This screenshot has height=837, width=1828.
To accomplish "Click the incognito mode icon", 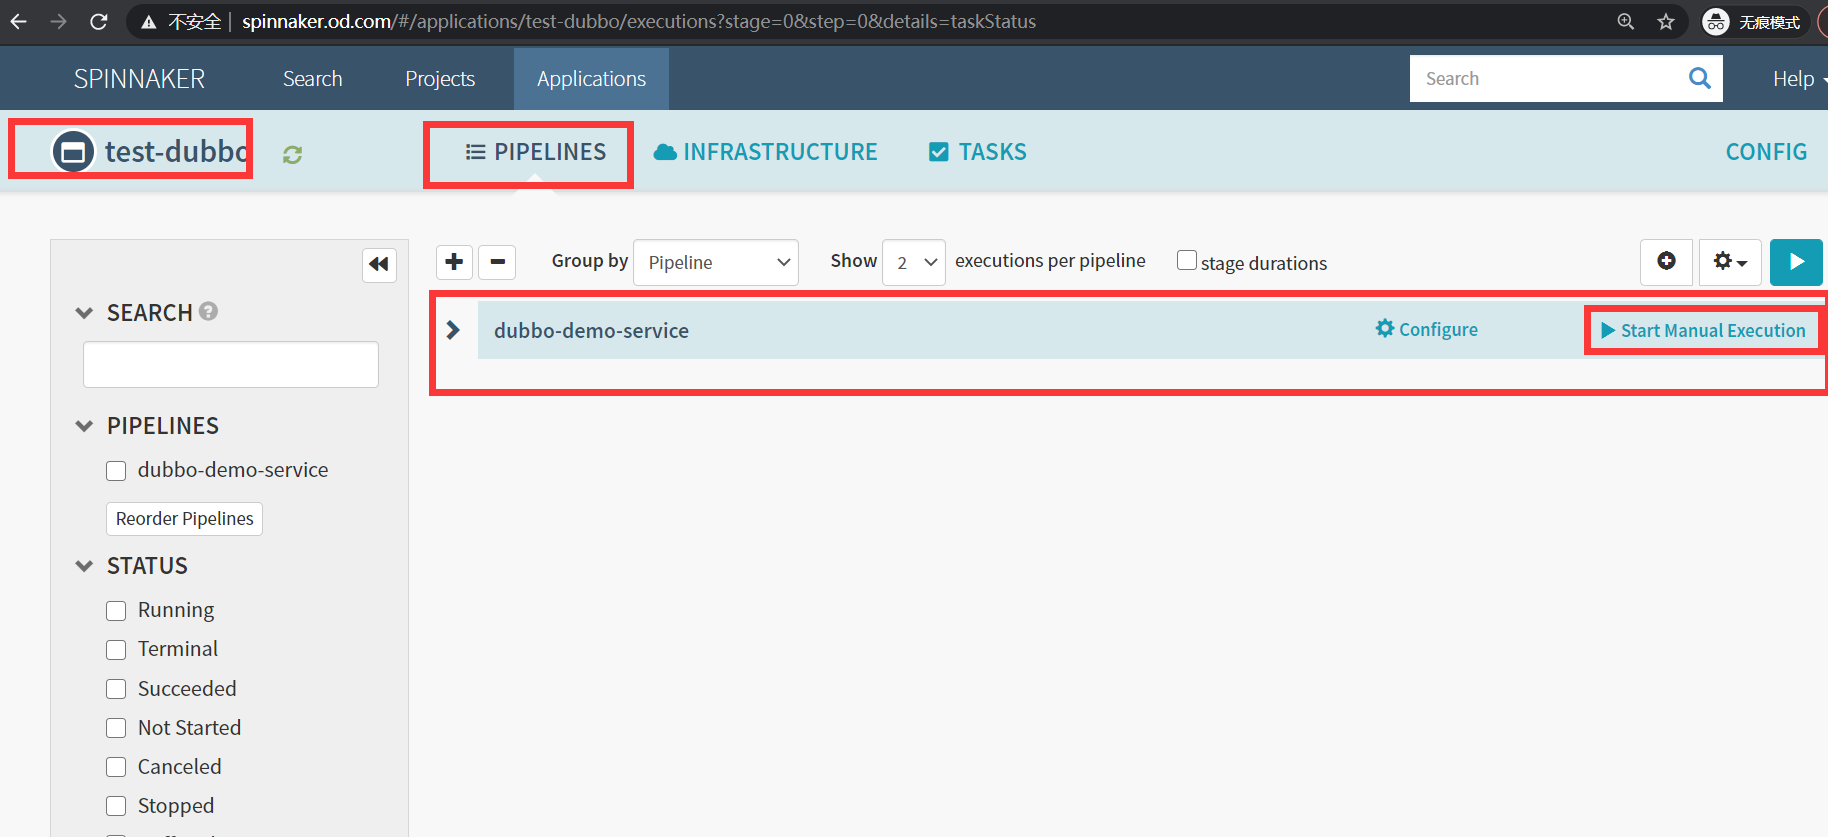I will [1716, 21].
